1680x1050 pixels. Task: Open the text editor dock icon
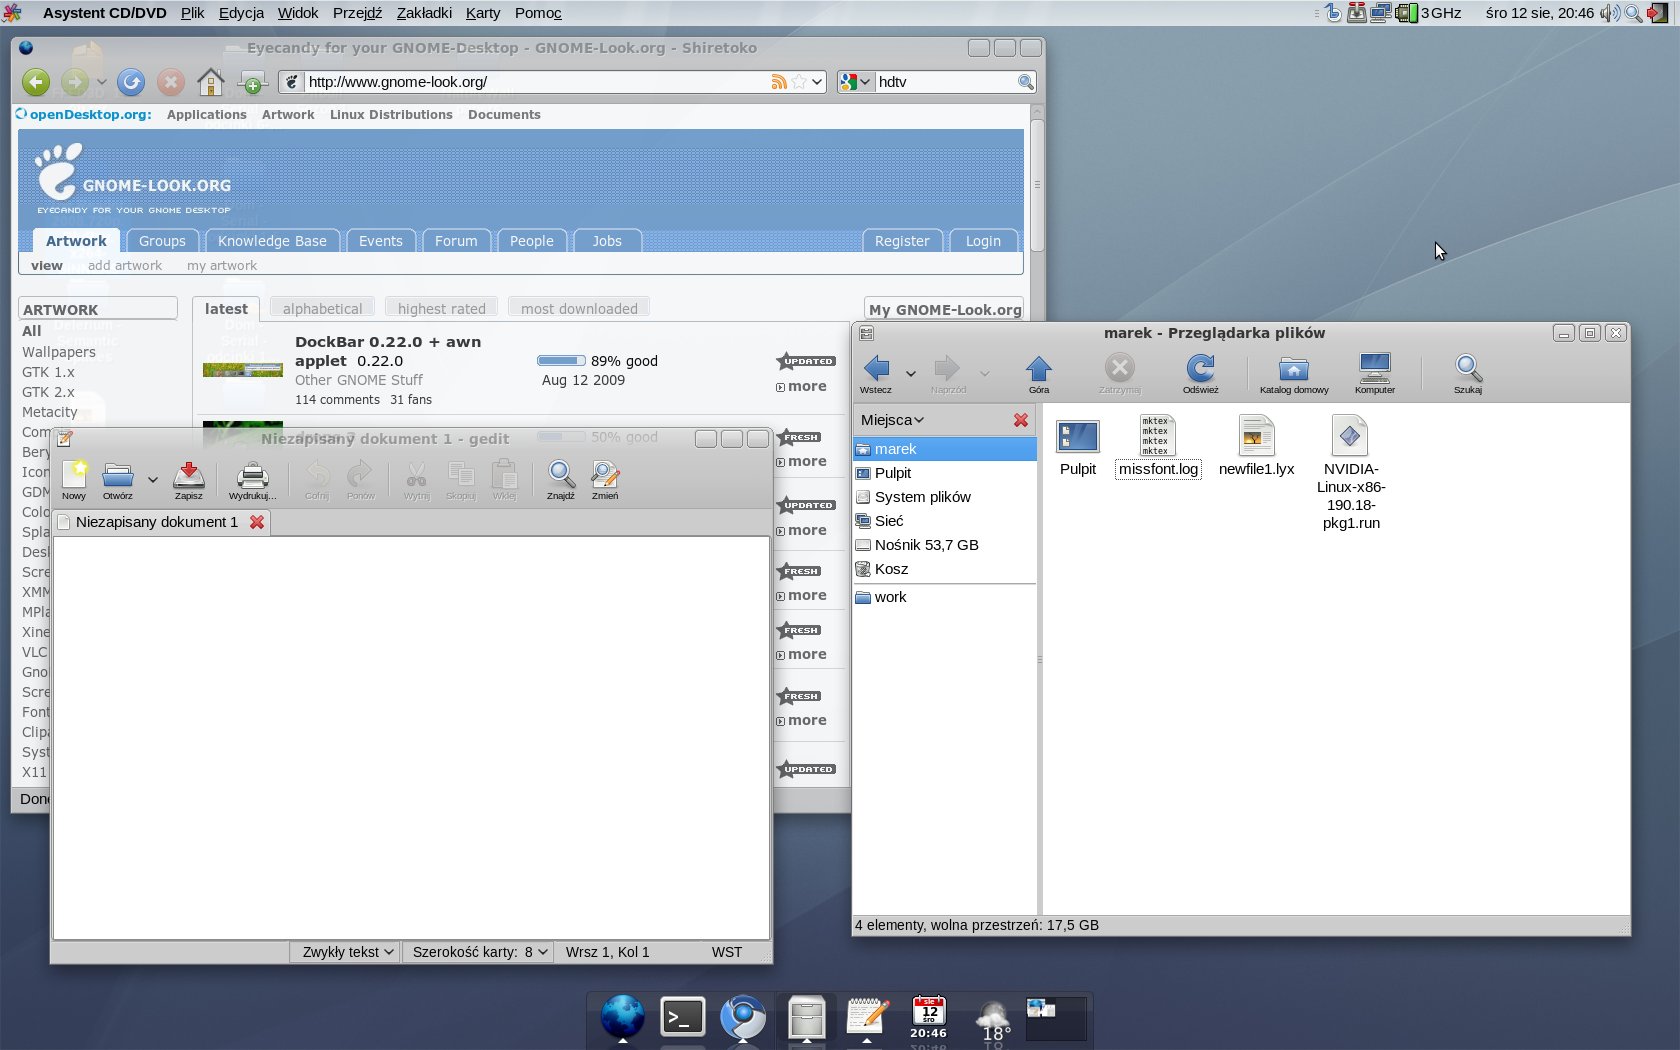(866, 1019)
